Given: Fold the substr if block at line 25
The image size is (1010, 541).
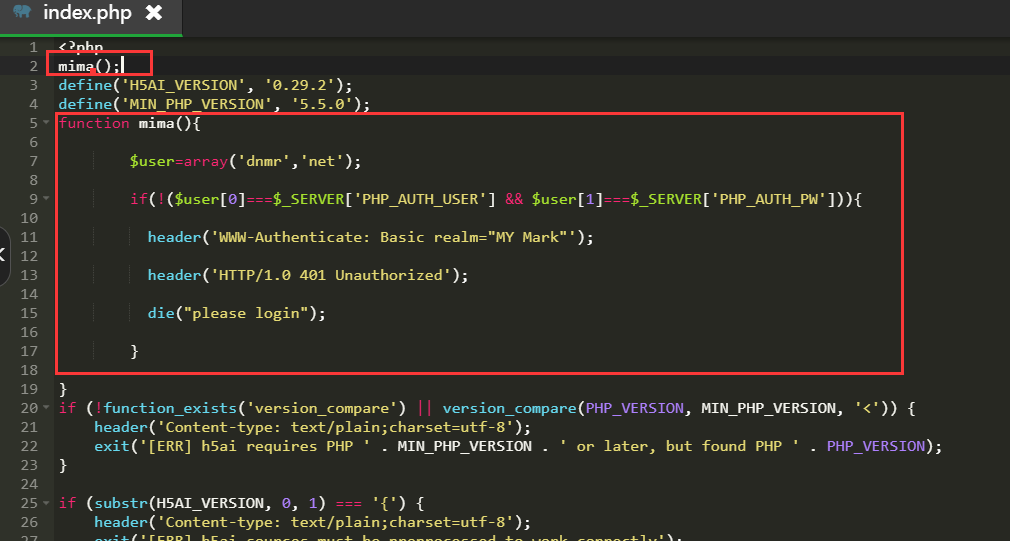Looking at the screenshot, I should pyautogui.click(x=46, y=503).
